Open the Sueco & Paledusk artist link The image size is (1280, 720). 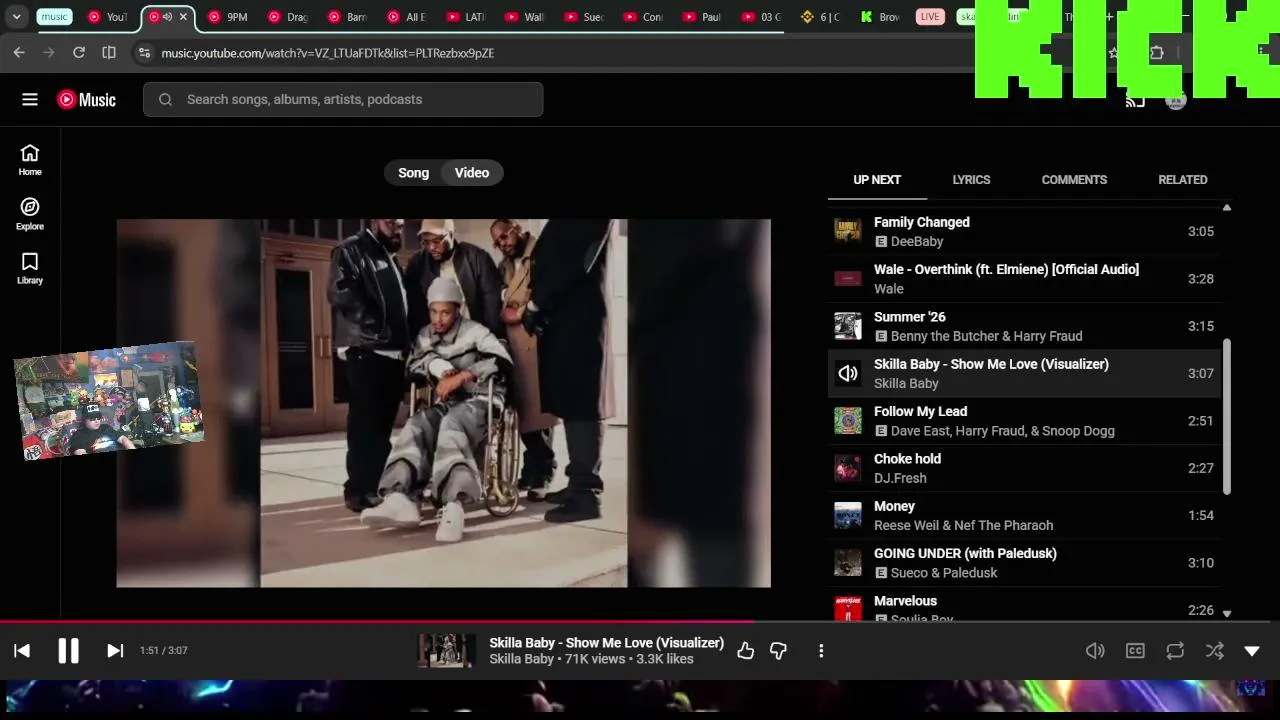pos(944,573)
